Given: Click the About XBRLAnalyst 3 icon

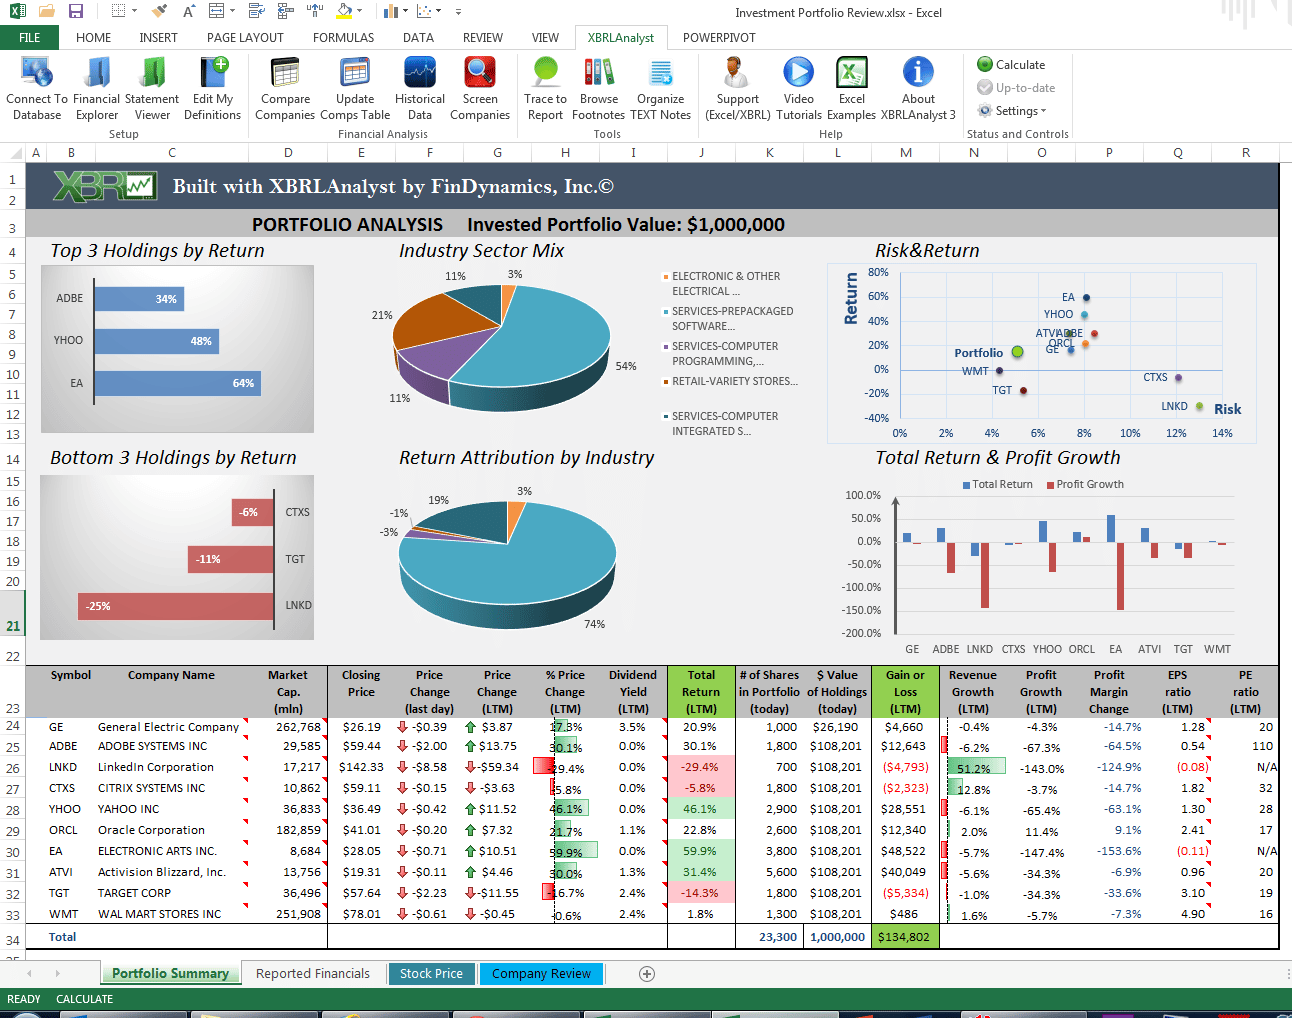Looking at the screenshot, I should 917,87.
